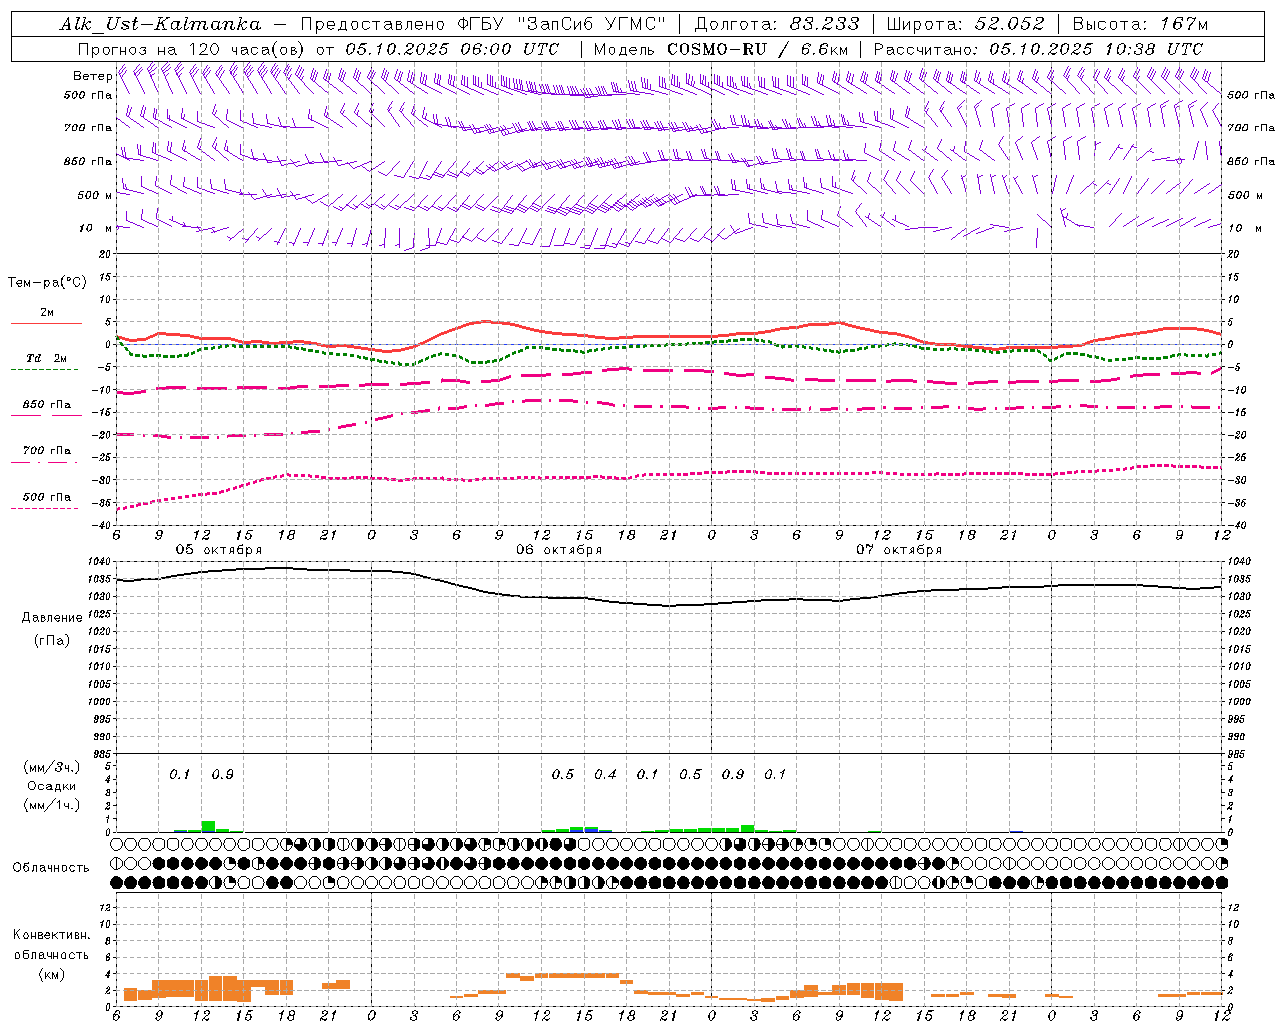1280x1024 pixels.
Task: Select the Конвективн. облачность panel label
Action: point(51,945)
